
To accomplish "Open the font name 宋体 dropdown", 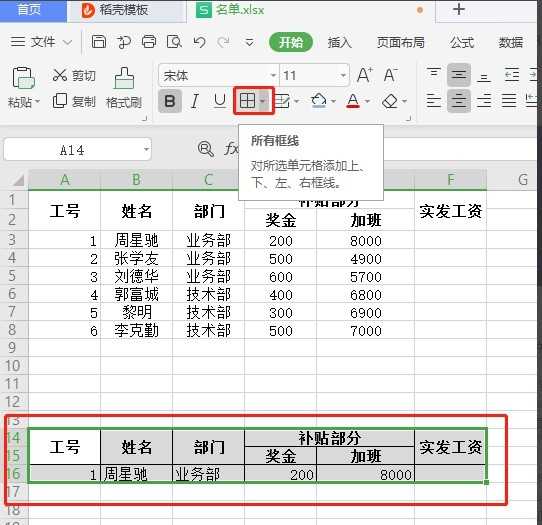I will click(273, 75).
